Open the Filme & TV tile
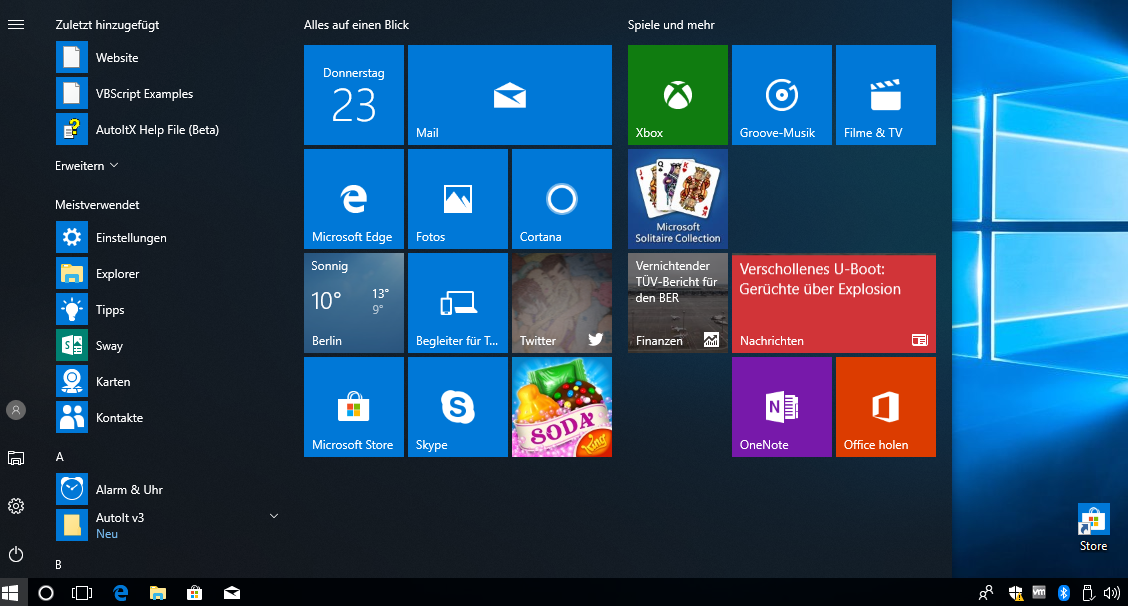Viewport: 1128px width, 606px height. pyautogui.click(x=885, y=95)
